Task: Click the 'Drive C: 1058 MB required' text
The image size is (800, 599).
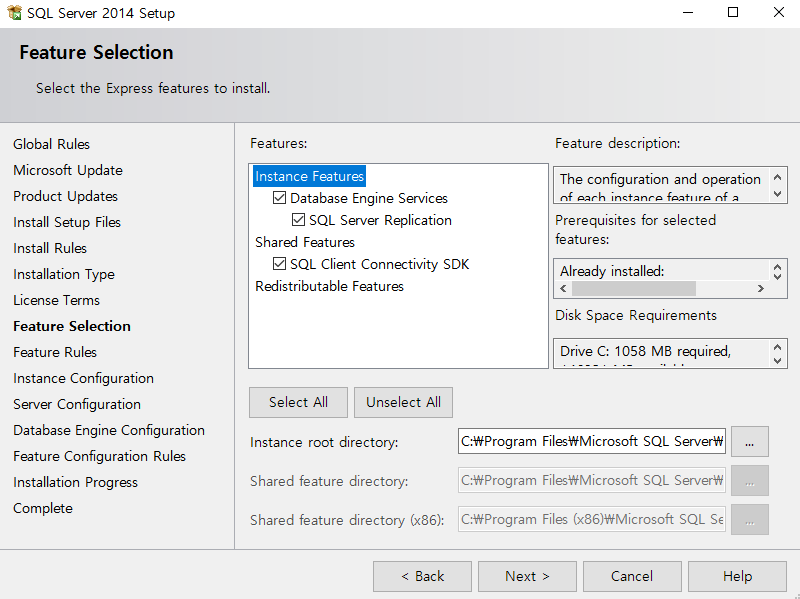Action: [x=645, y=351]
